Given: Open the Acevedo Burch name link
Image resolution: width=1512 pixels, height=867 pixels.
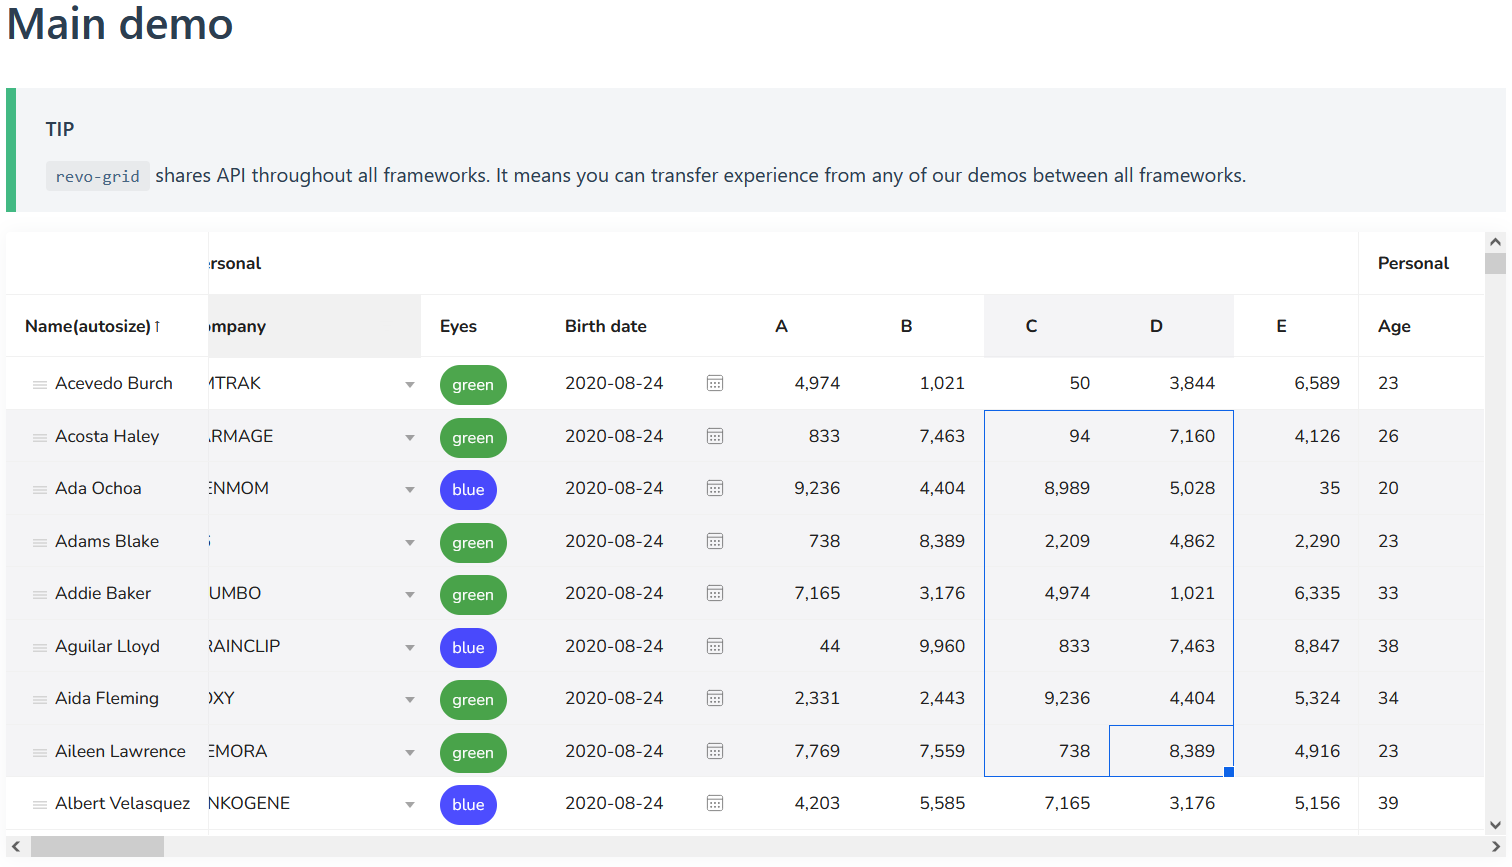Looking at the screenshot, I should 113,383.
